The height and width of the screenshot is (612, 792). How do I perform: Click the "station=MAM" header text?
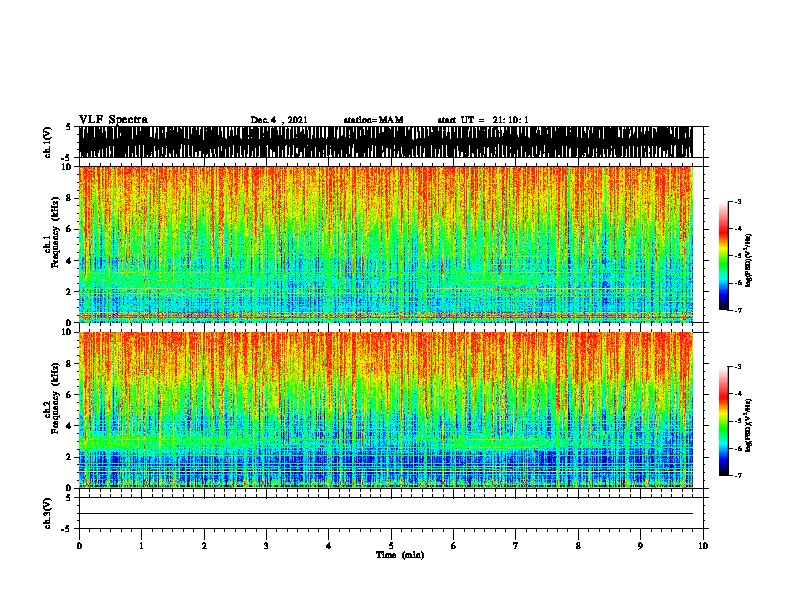click(373, 120)
